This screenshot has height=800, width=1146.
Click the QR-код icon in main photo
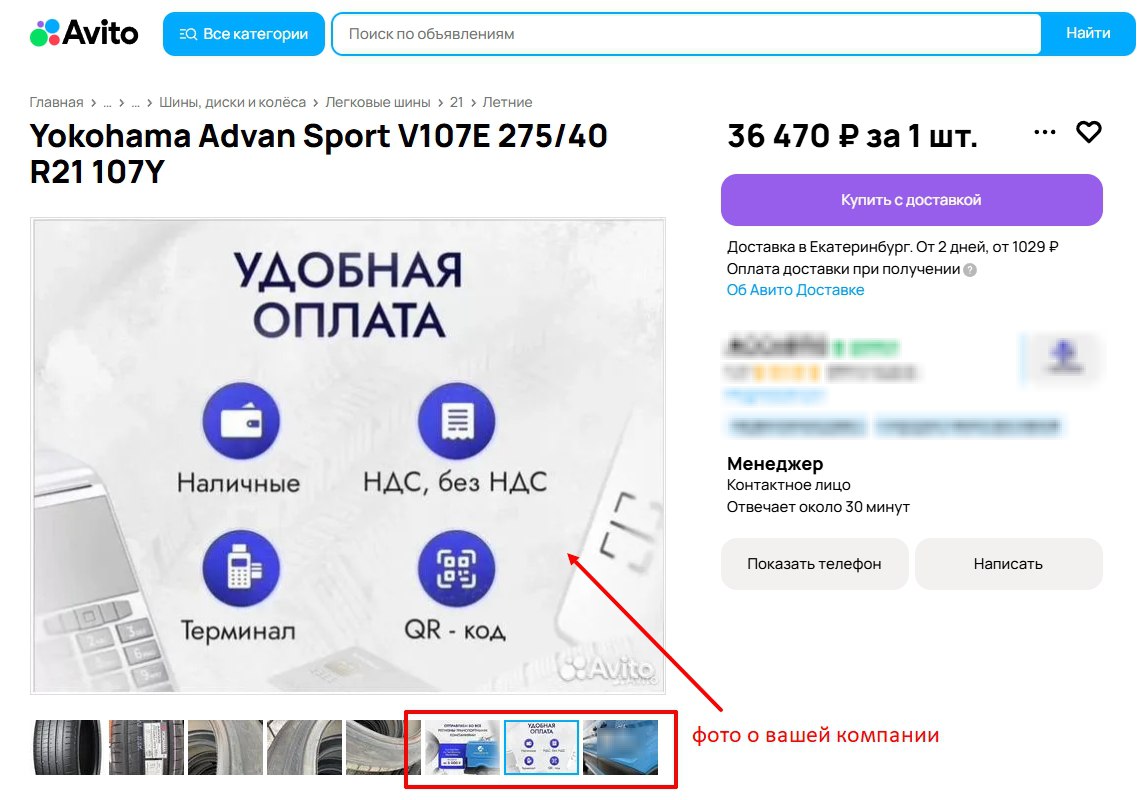tap(456, 568)
